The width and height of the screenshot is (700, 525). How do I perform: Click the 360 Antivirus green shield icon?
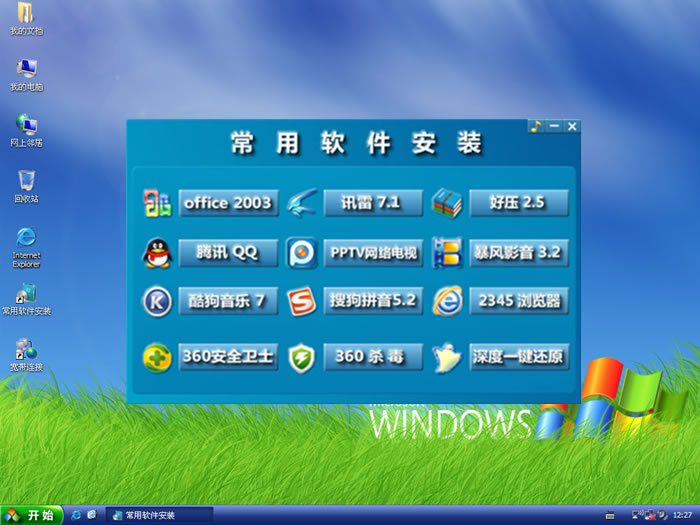pyautogui.click(x=302, y=358)
